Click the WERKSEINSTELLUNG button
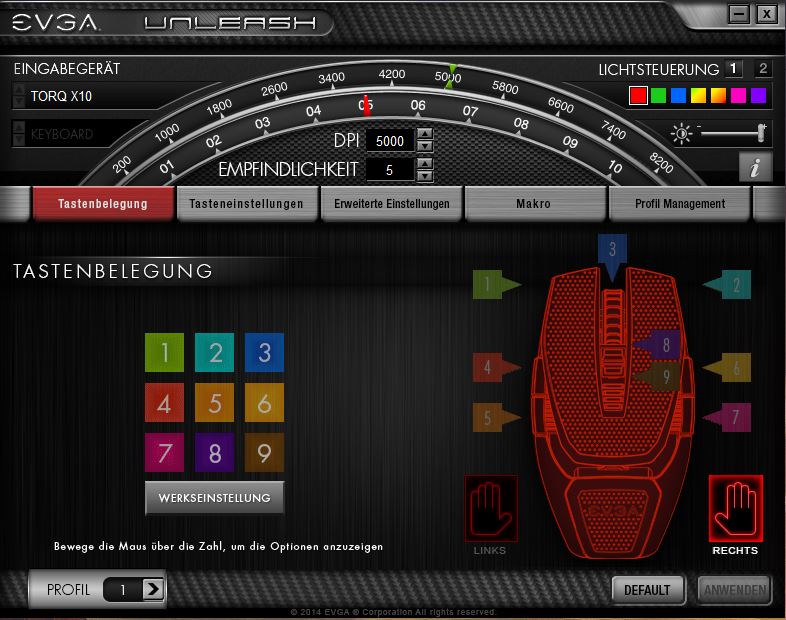Image resolution: width=786 pixels, height=620 pixels. click(215, 498)
